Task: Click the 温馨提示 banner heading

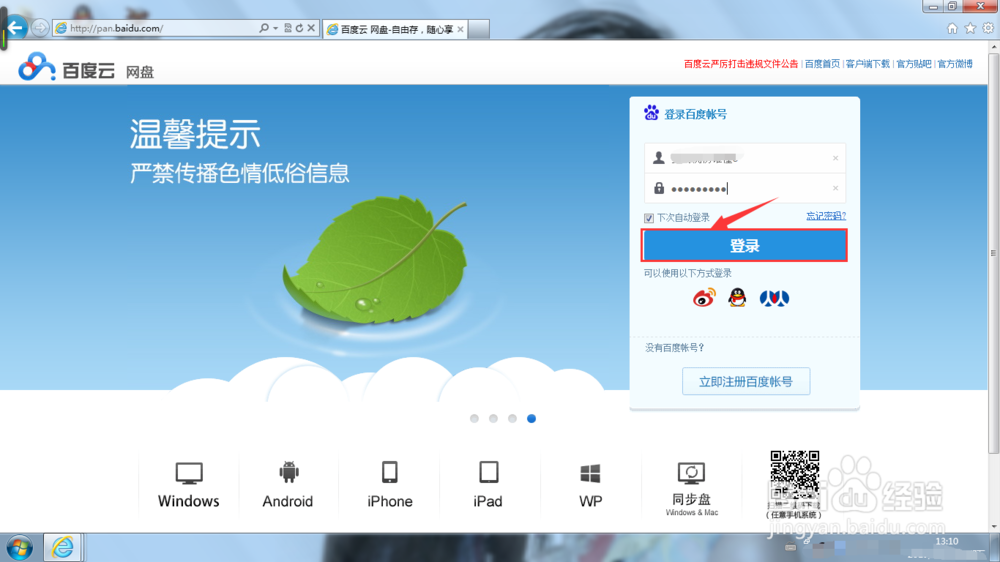Action: pos(195,134)
